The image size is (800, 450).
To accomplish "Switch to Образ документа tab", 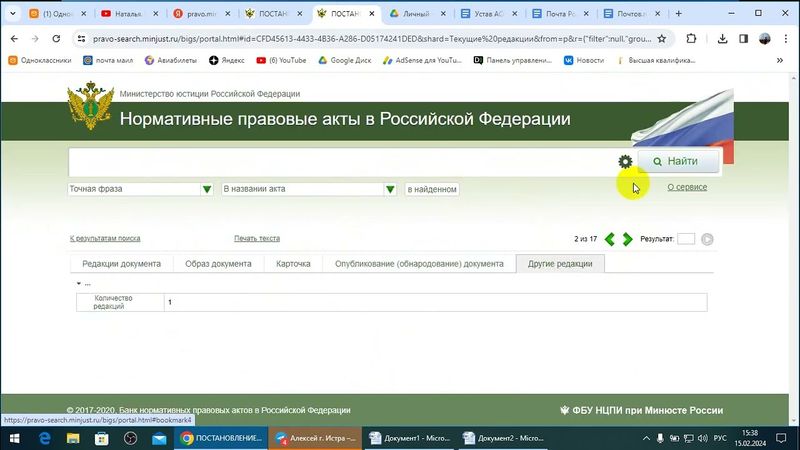I will pyautogui.click(x=218, y=264).
